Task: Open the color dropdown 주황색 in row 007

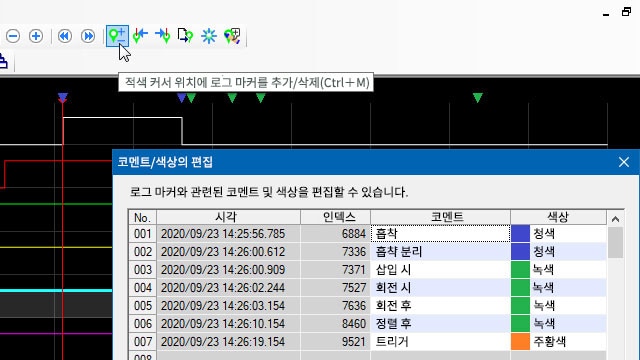Action: pos(568,341)
